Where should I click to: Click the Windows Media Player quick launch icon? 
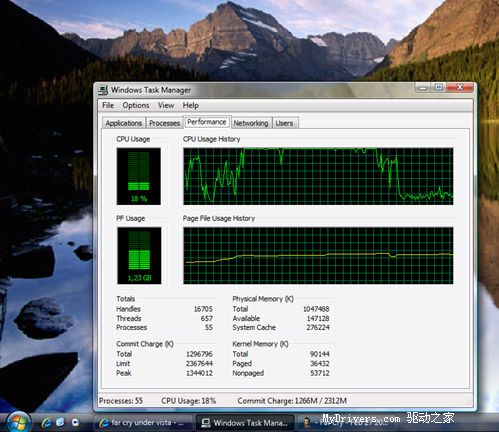pyautogui.click(x=76, y=422)
